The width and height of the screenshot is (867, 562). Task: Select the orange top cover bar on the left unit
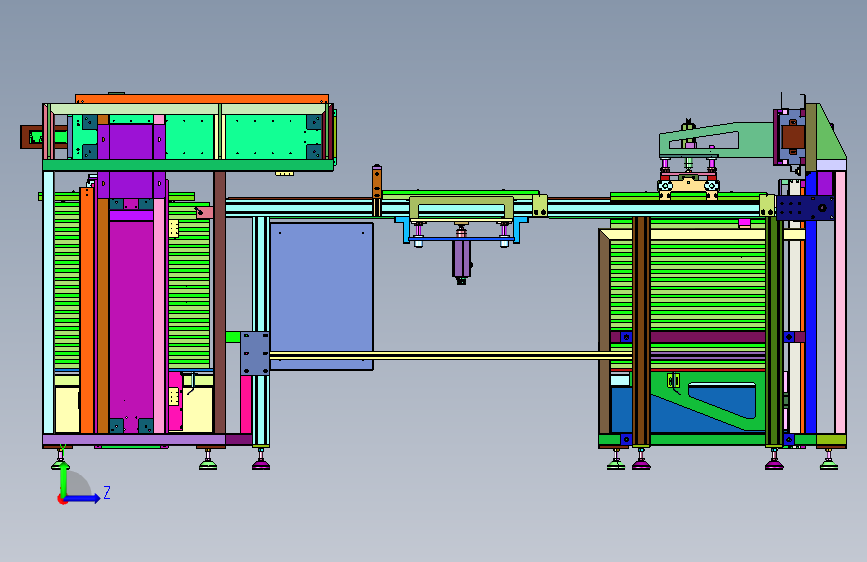point(202,99)
